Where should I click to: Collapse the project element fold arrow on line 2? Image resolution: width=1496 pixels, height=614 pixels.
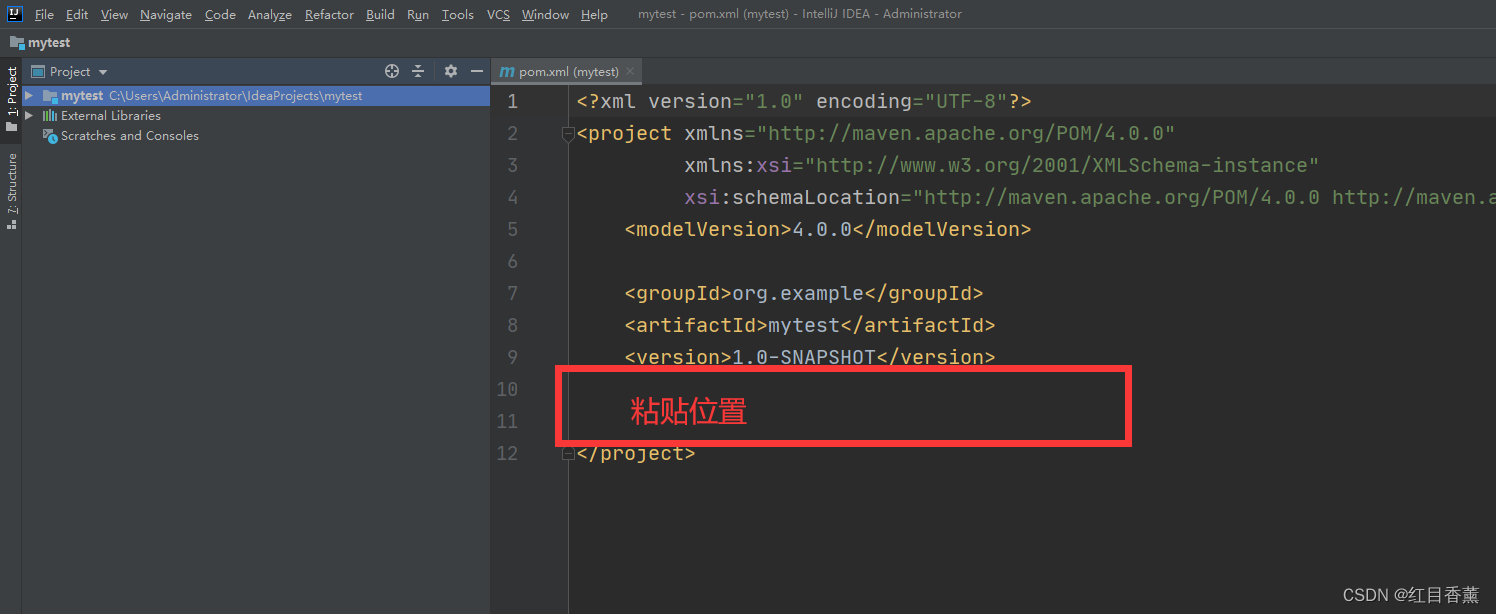click(568, 132)
